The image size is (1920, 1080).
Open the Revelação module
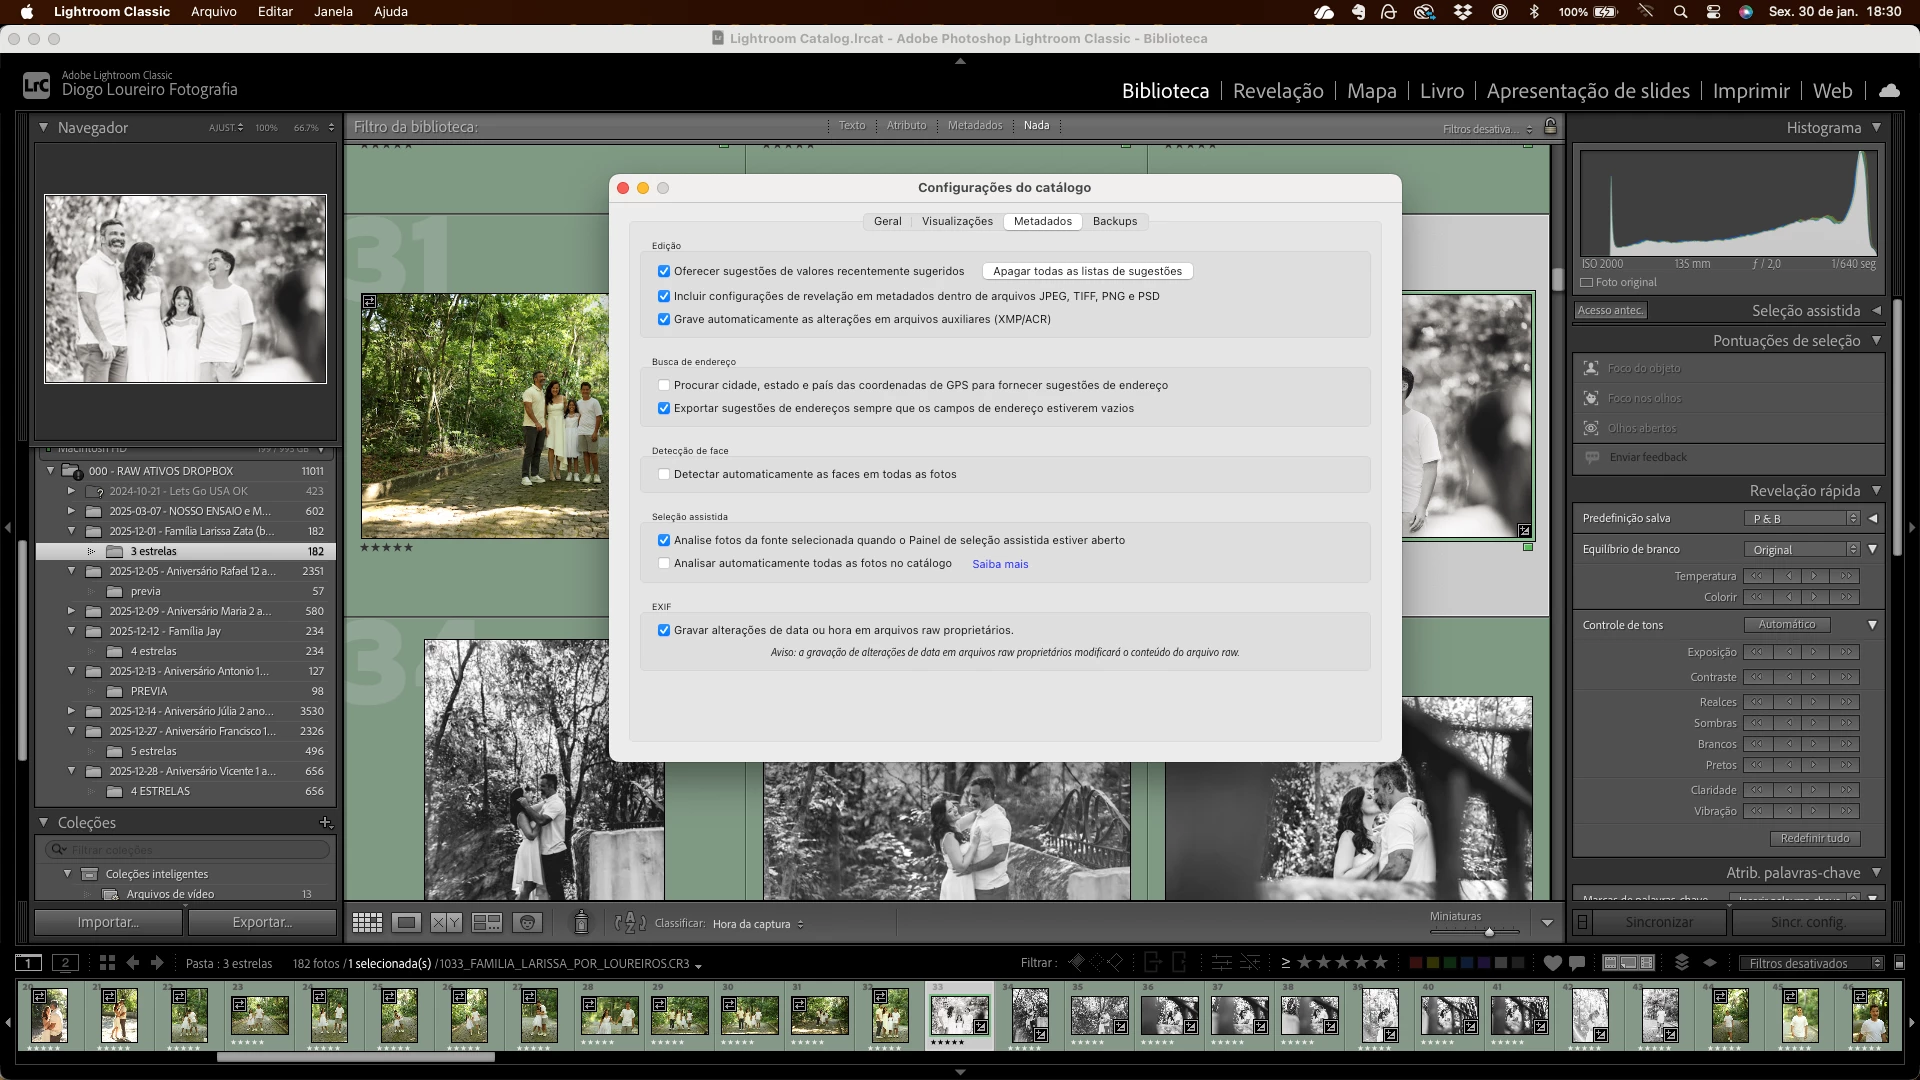[1277, 91]
